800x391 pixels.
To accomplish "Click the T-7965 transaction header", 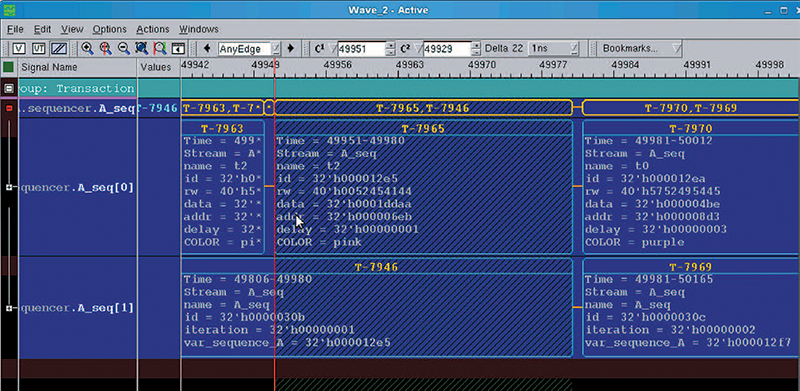I will [x=423, y=129].
